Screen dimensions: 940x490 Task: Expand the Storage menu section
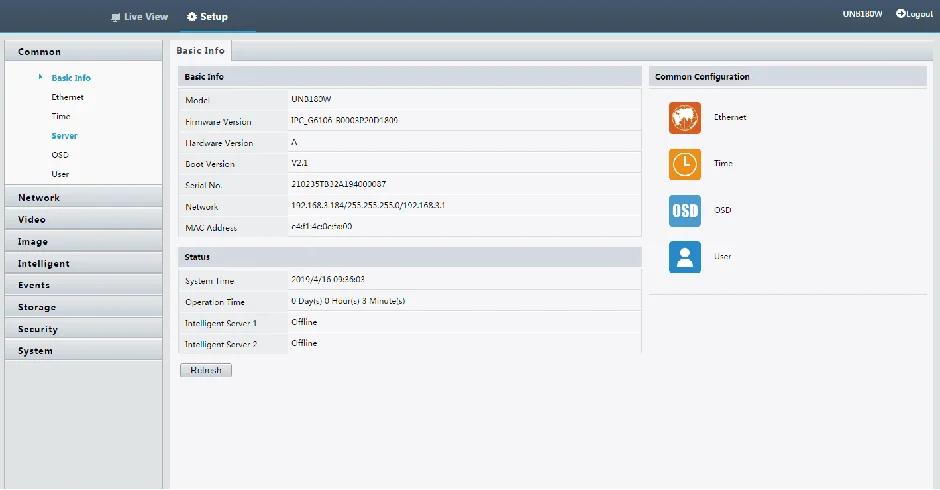[x=83, y=307]
